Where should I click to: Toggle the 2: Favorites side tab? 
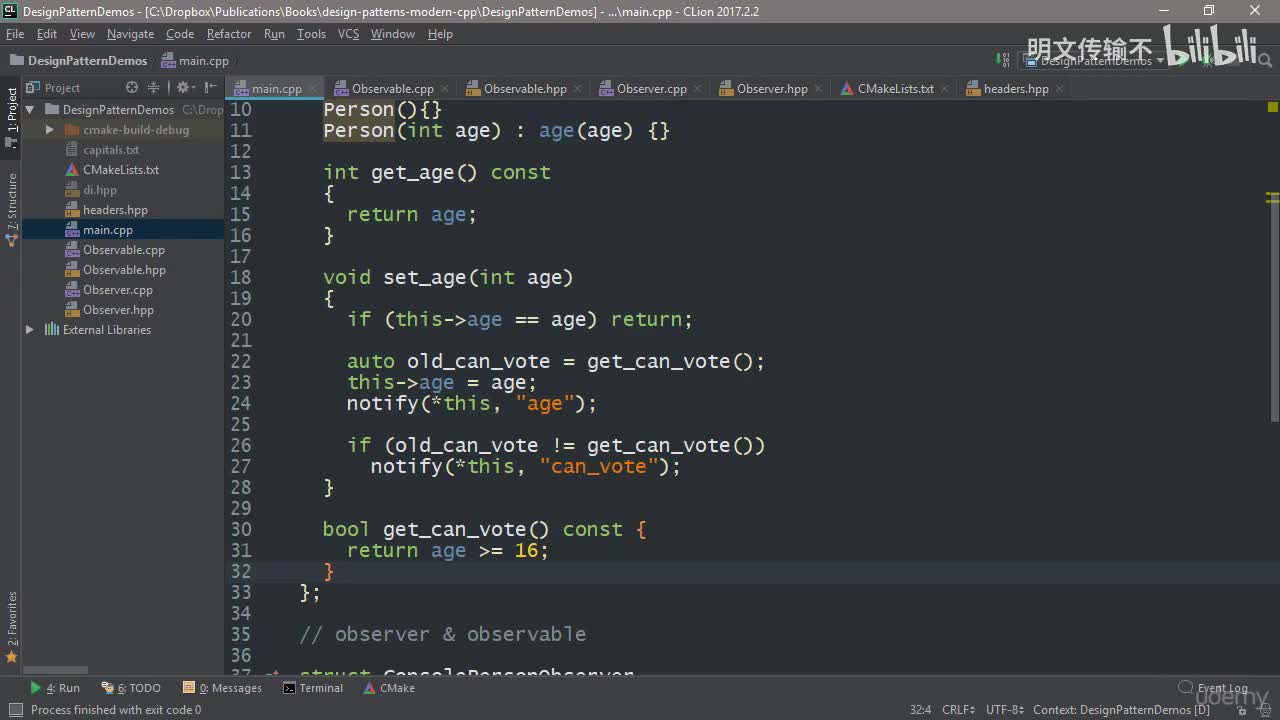[12, 626]
